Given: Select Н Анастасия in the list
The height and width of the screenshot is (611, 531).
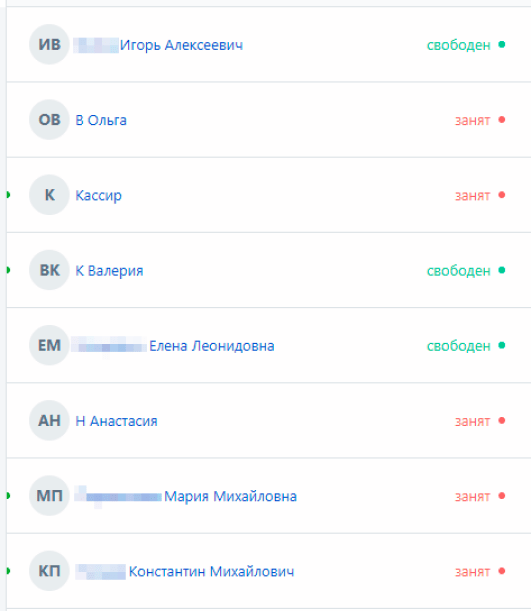Looking at the screenshot, I should coord(116,421).
